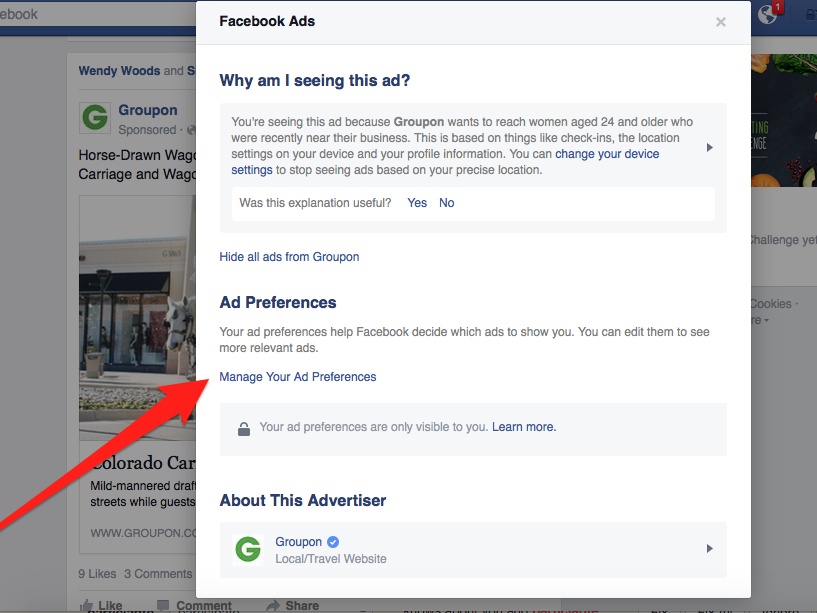The height and width of the screenshot is (613, 817).
Task: Answer No to the explanation useful question
Action: 446,203
